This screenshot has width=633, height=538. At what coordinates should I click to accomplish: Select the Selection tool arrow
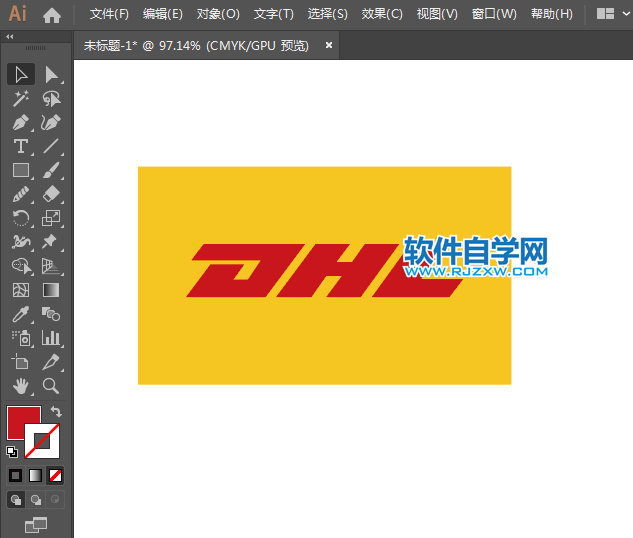pyautogui.click(x=21, y=74)
